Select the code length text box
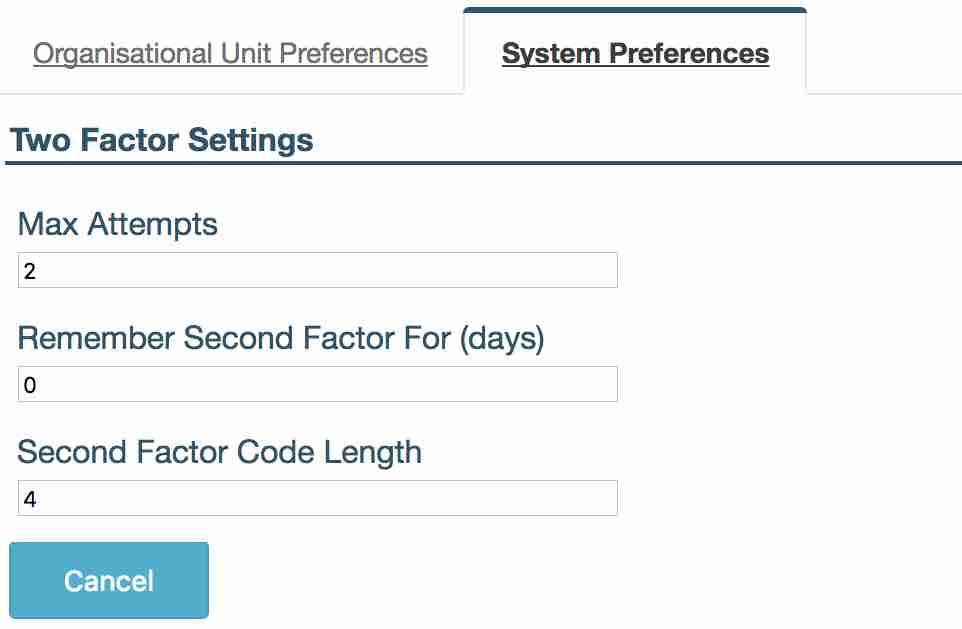This screenshot has height=629, width=962. tap(317, 498)
